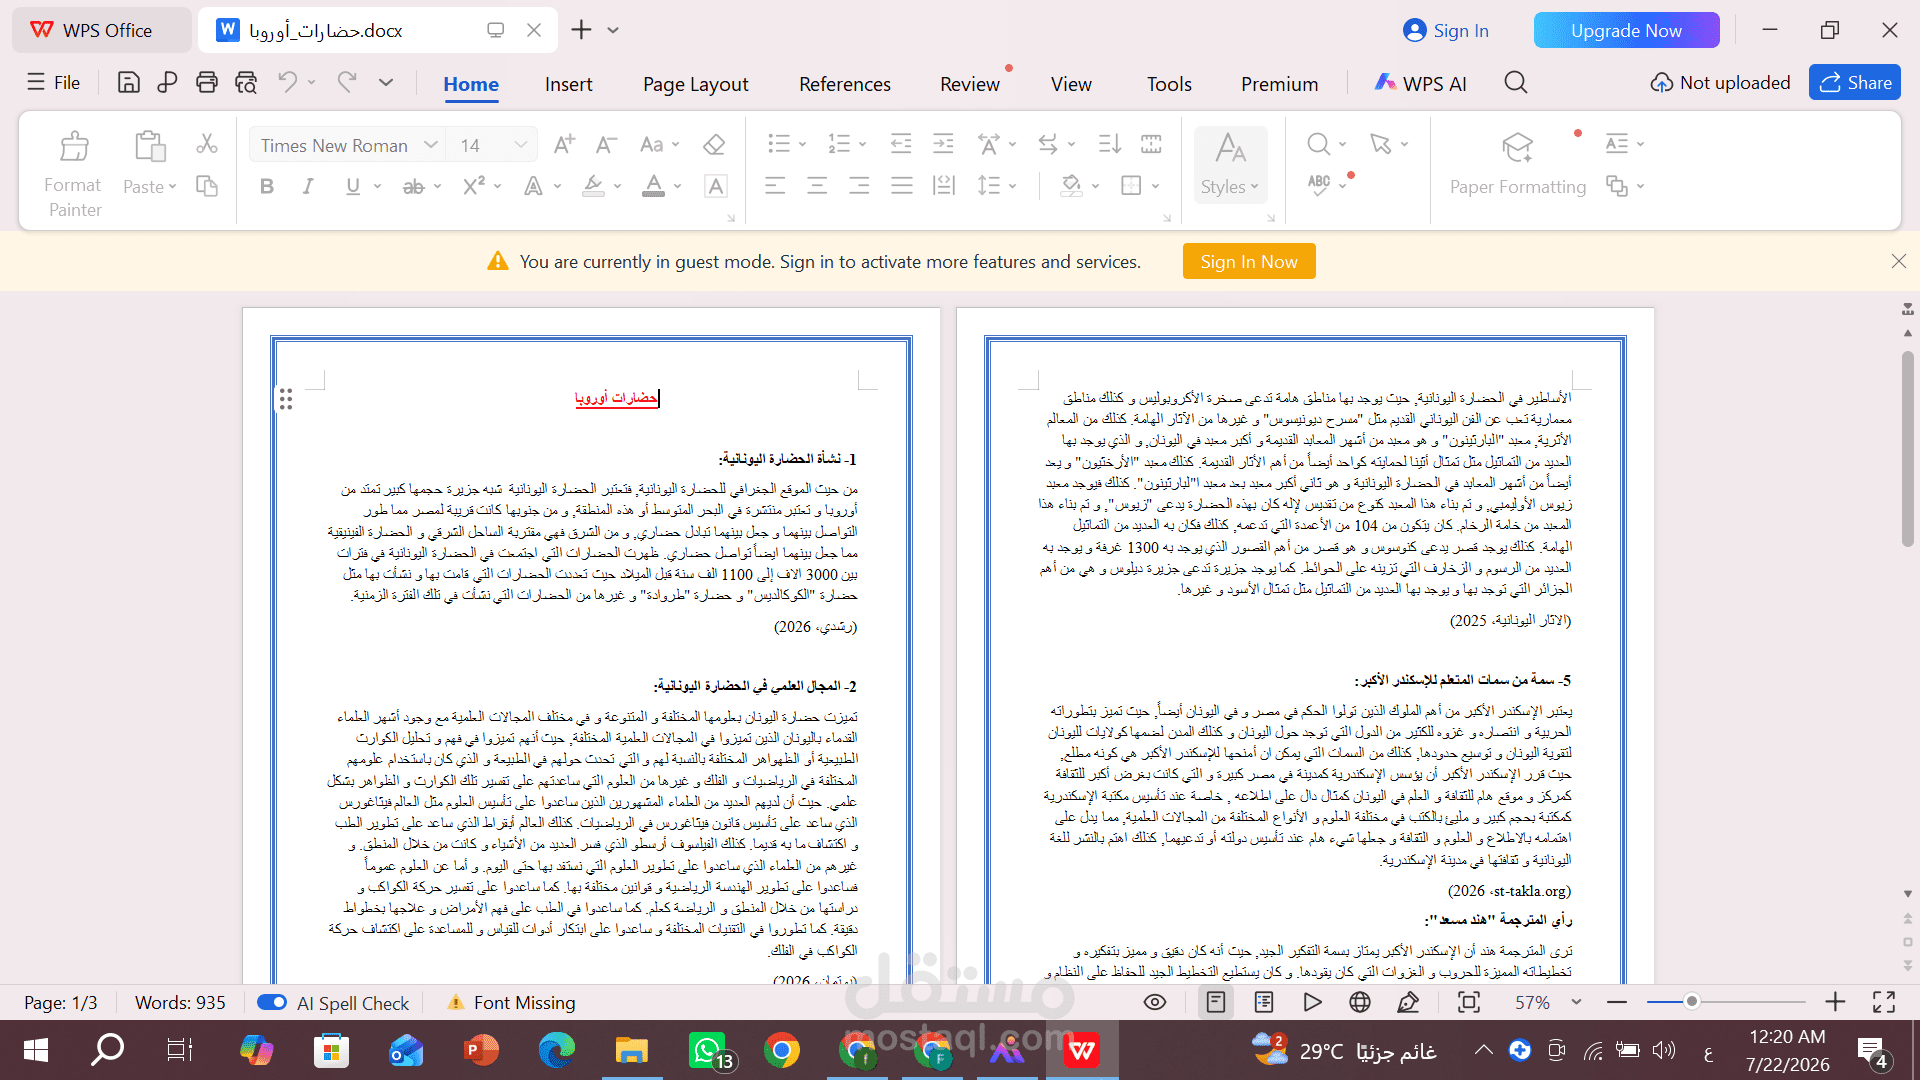Screen dimensions: 1920x1080
Task: Click Sign In at the top
Action: (1446, 30)
